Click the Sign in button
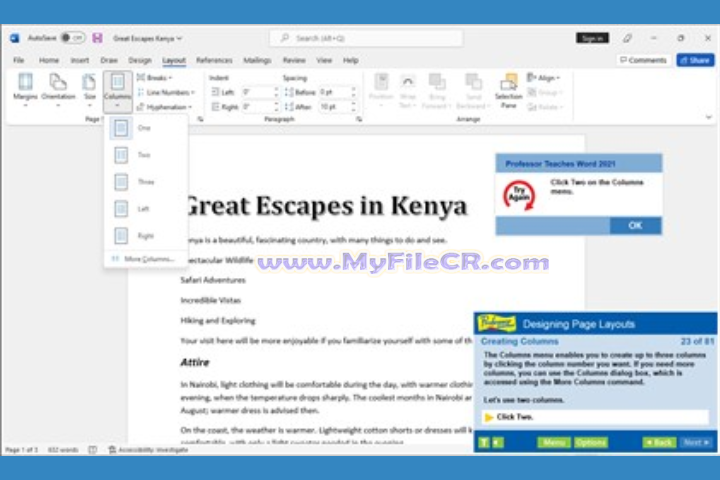 592,38
